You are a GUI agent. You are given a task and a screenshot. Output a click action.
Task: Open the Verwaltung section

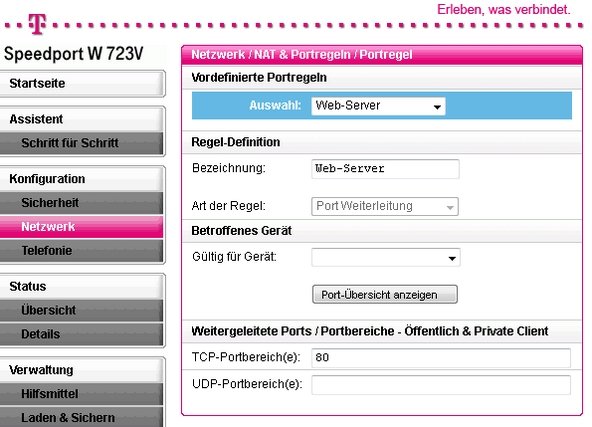82,370
